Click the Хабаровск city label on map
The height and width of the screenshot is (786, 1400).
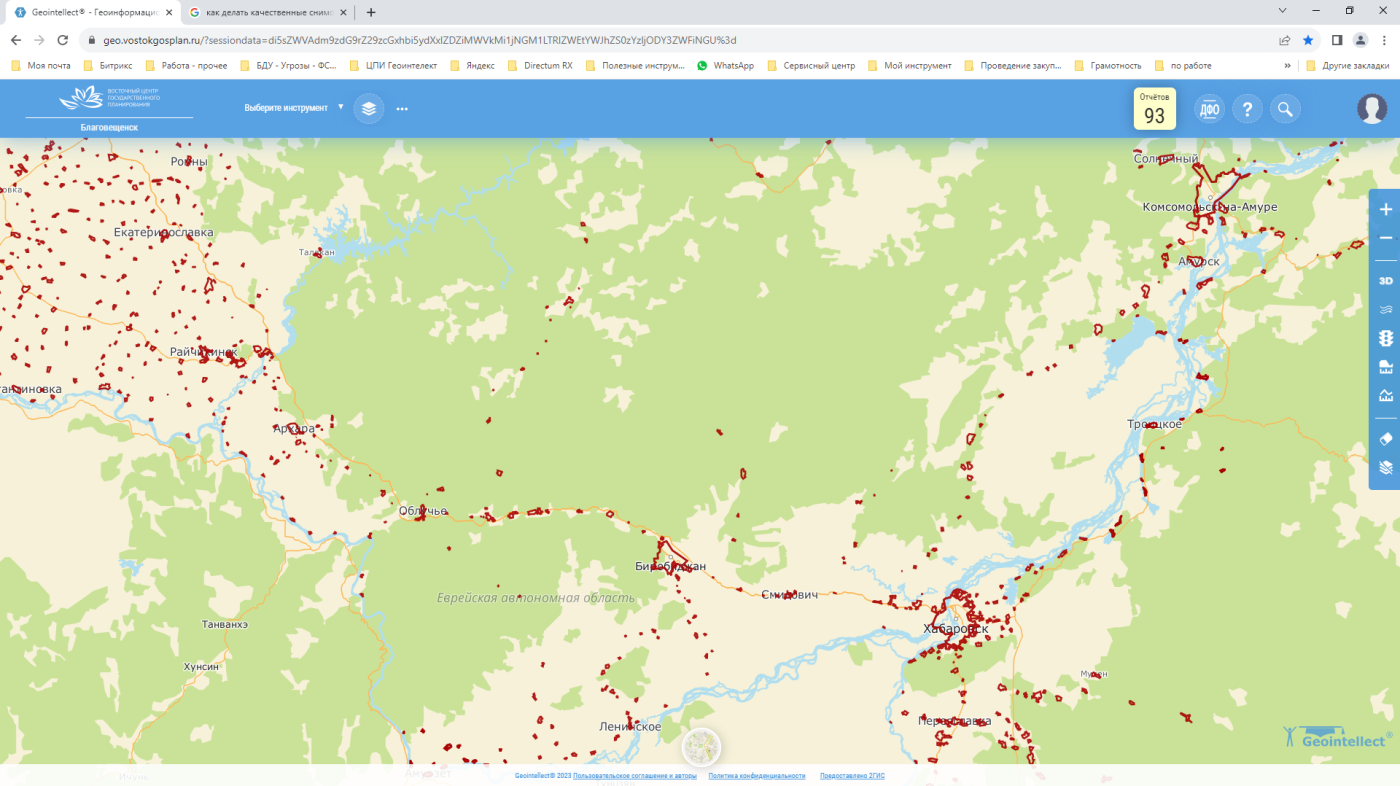(955, 629)
